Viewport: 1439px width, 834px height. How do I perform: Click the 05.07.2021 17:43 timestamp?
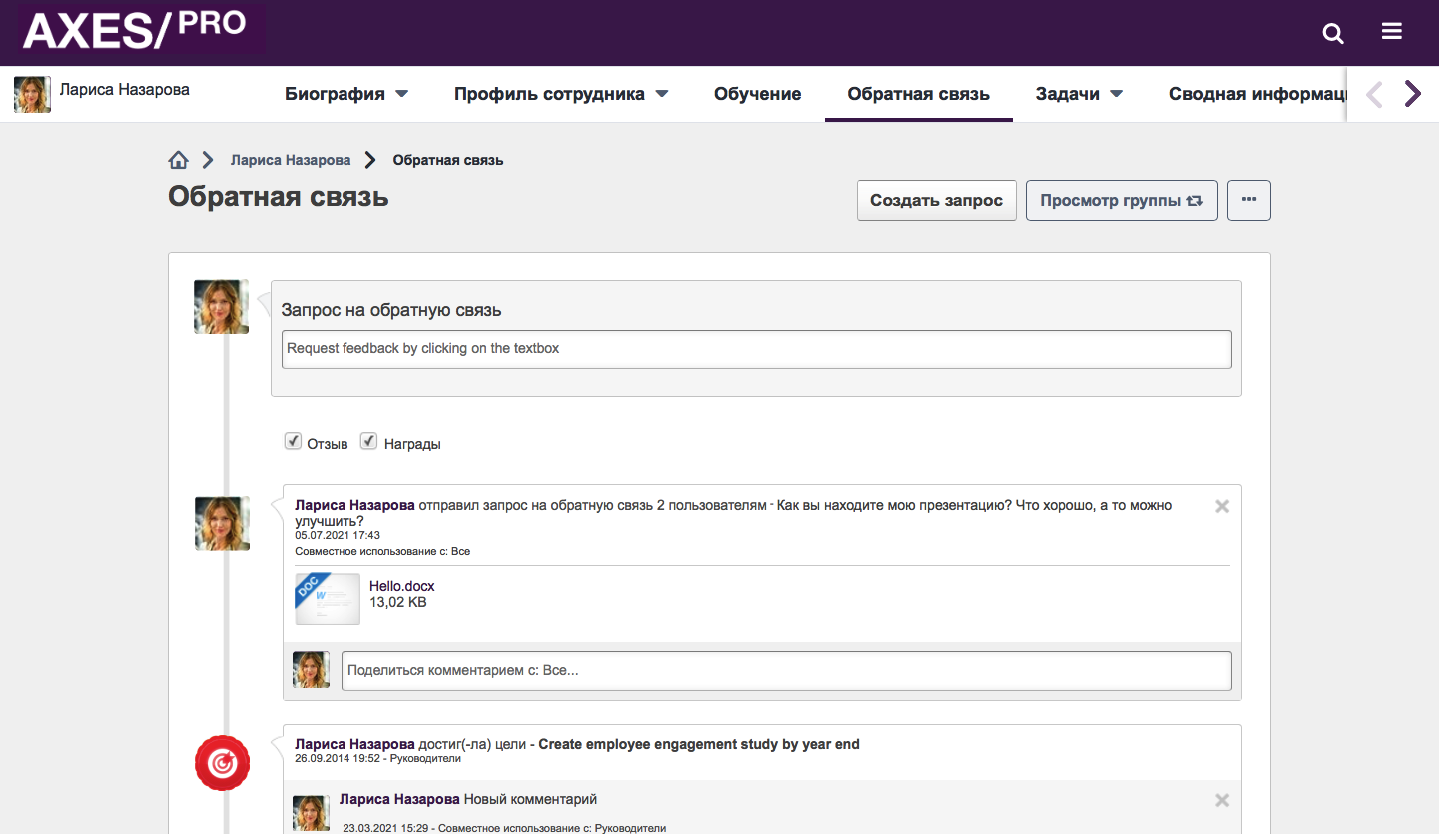(338, 535)
